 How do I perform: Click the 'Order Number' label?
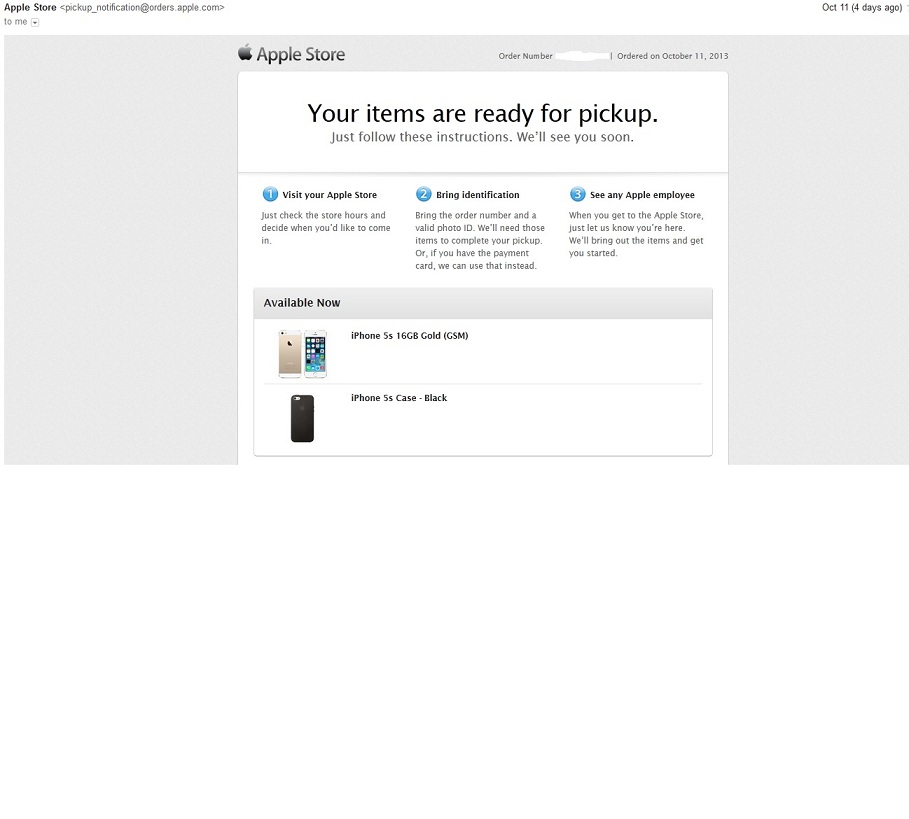coord(525,56)
